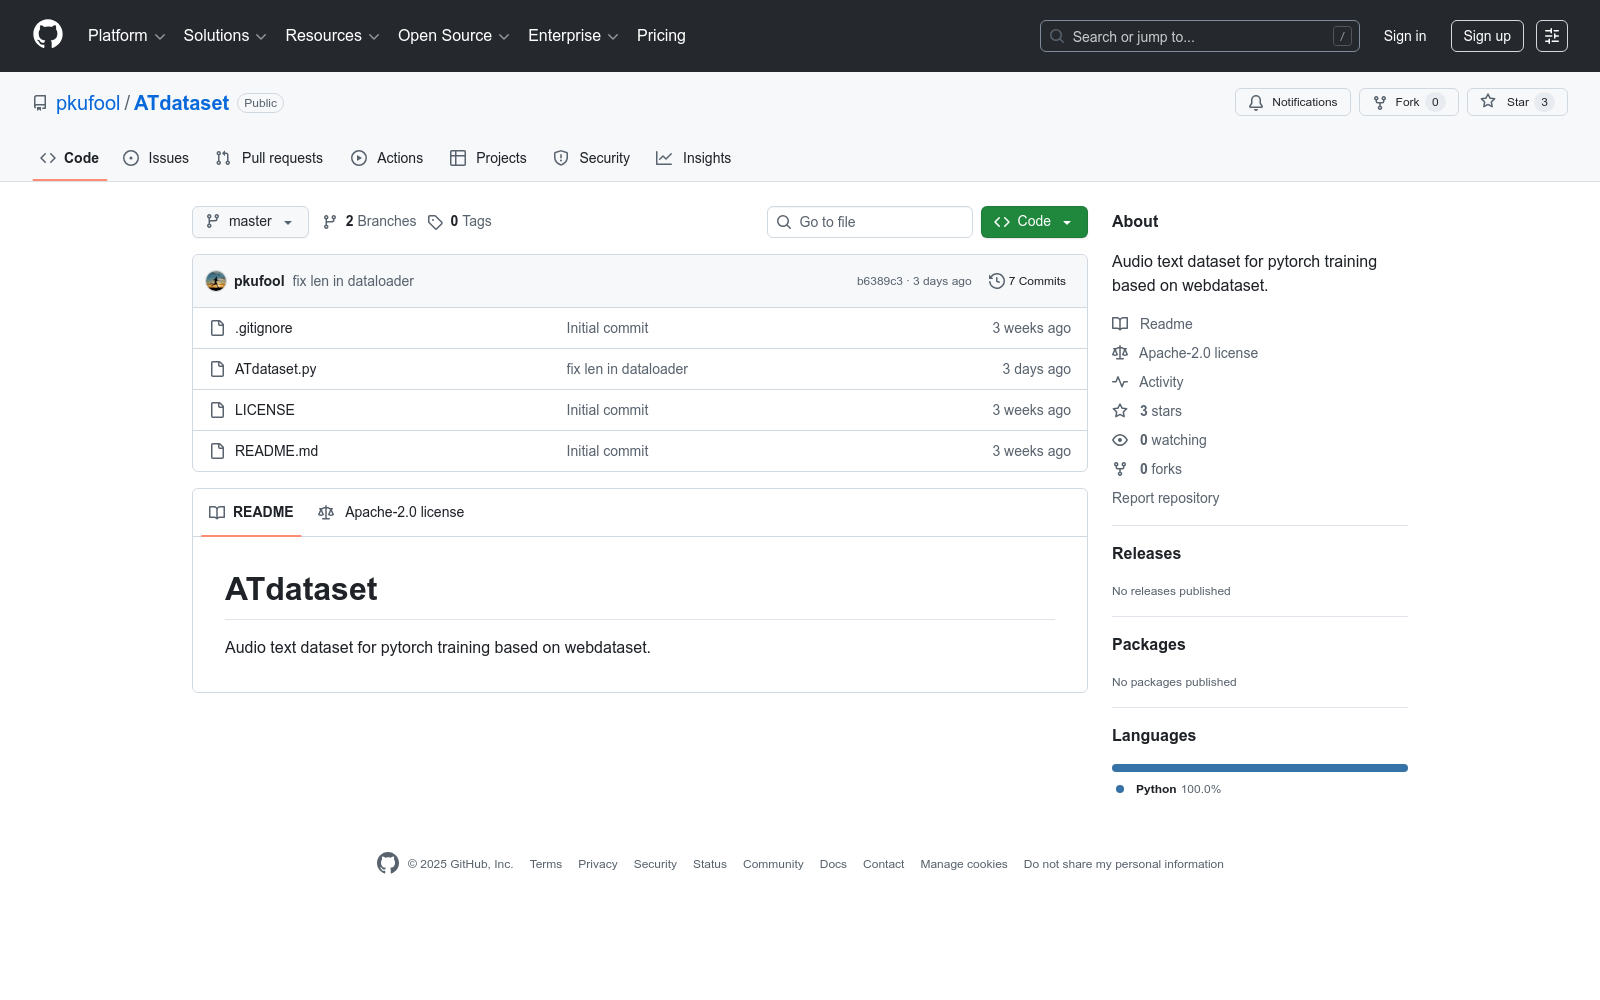Image resolution: width=1600 pixels, height=1000 pixels.
Task: View the 2 Branches list
Action: (369, 222)
